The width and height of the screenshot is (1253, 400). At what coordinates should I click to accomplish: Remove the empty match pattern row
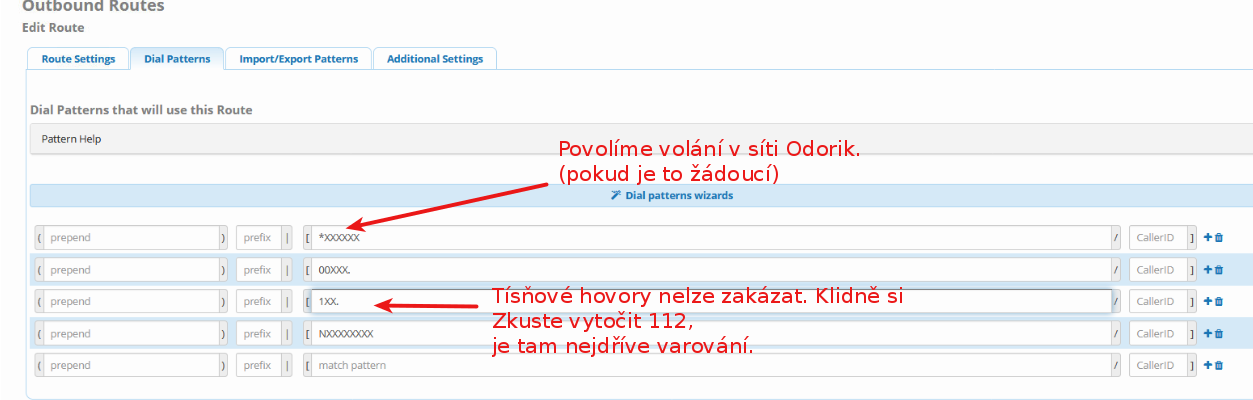point(1219,366)
